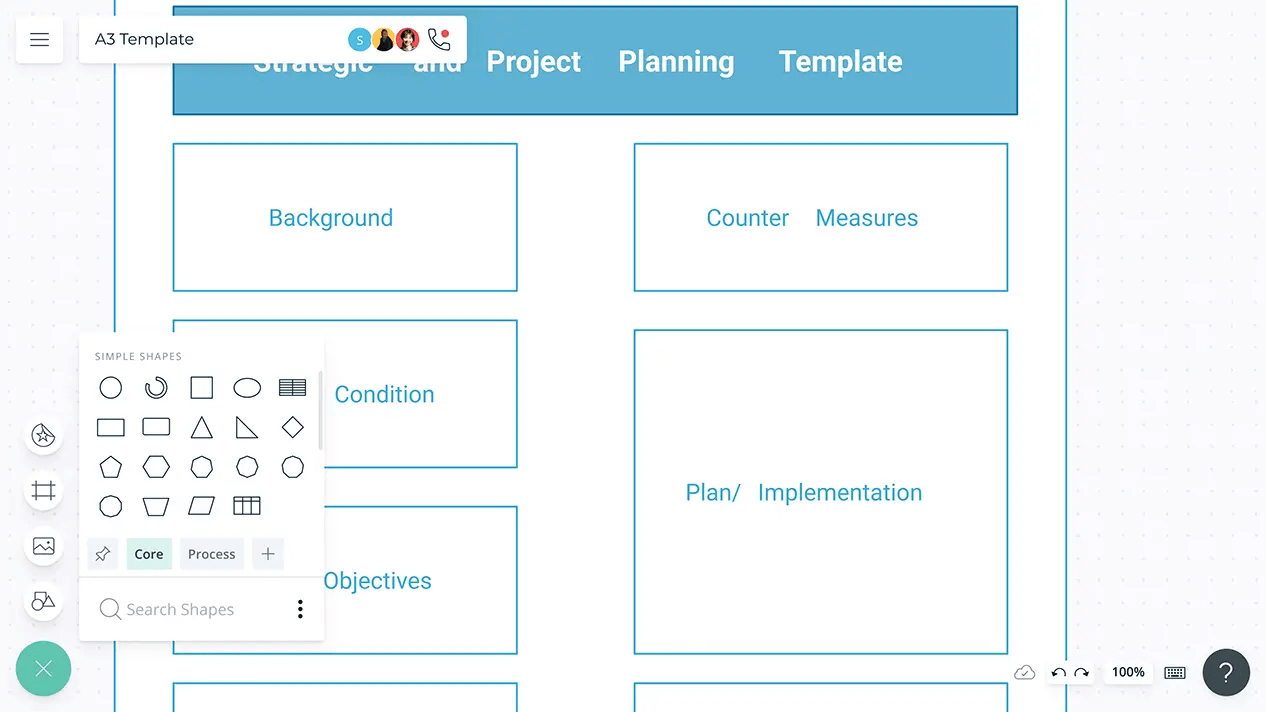The width and height of the screenshot is (1266, 712).
Task: Open the hamburger main menu
Action: (39, 40)
